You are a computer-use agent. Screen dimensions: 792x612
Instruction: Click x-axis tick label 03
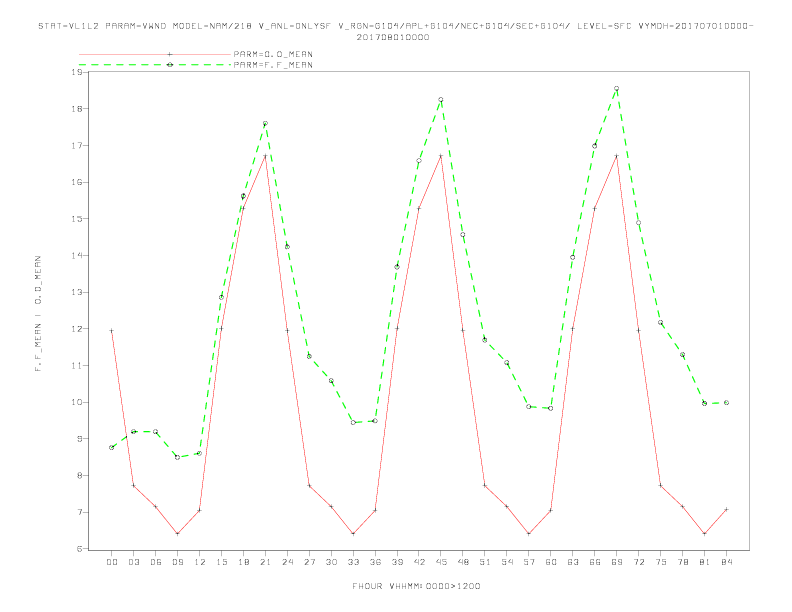point(133,562)
